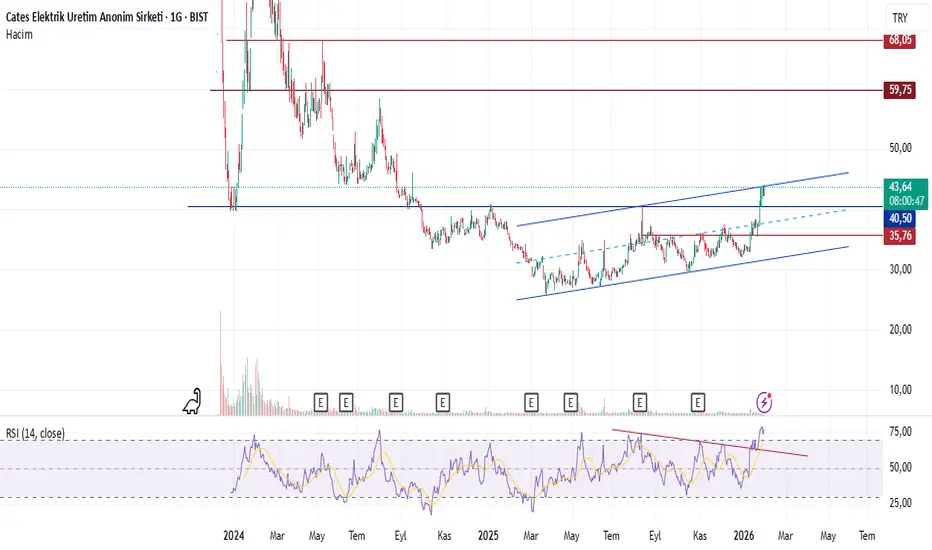
Task: Open the earnings E marker near Eyl 2024
Action: click(396, 403)
